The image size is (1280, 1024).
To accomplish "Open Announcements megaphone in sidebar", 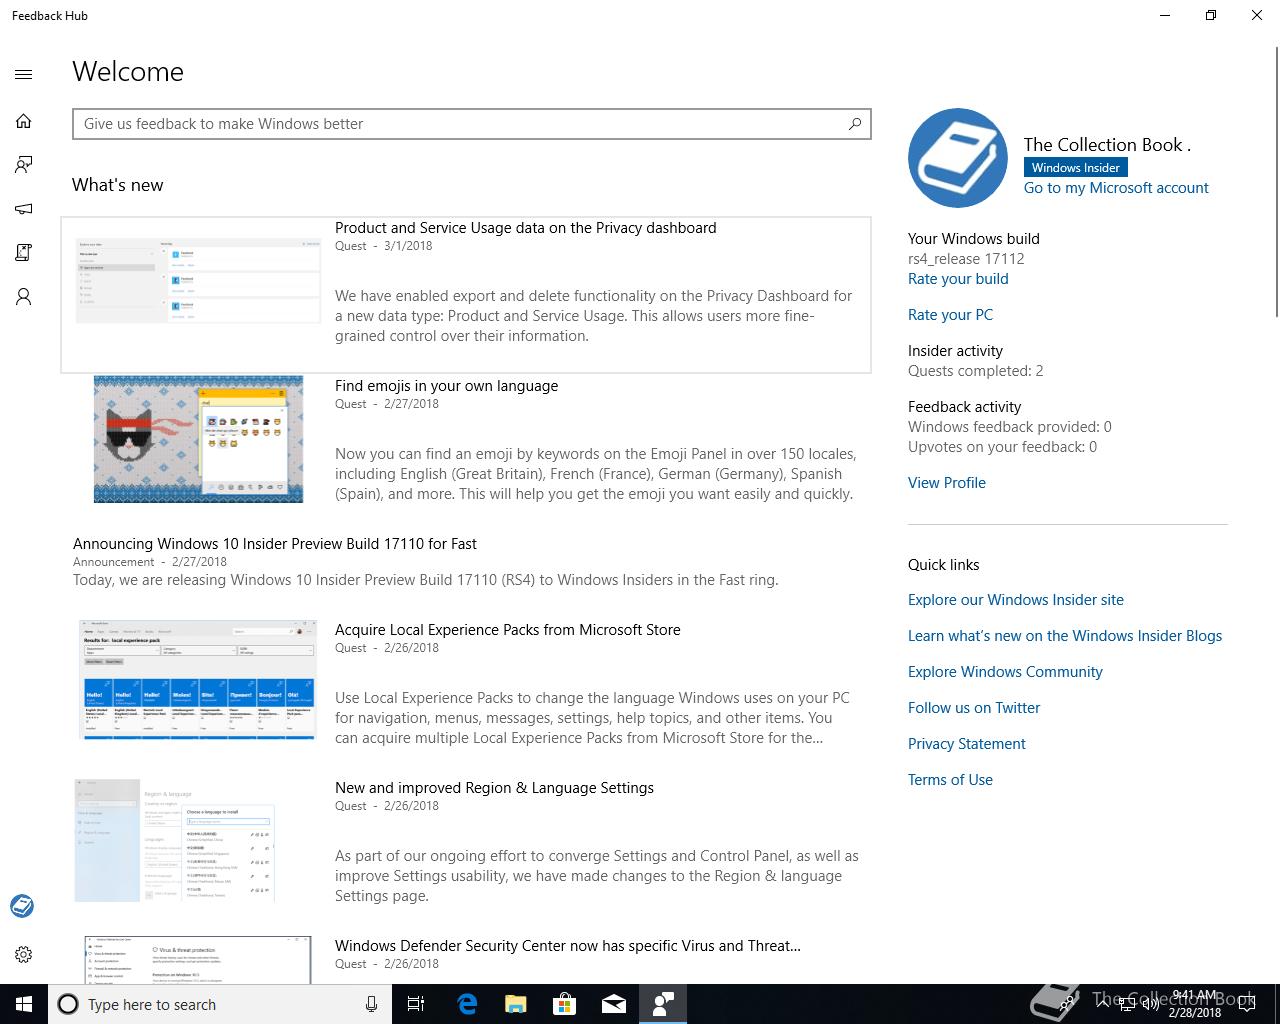I will [x=24, y=208].
